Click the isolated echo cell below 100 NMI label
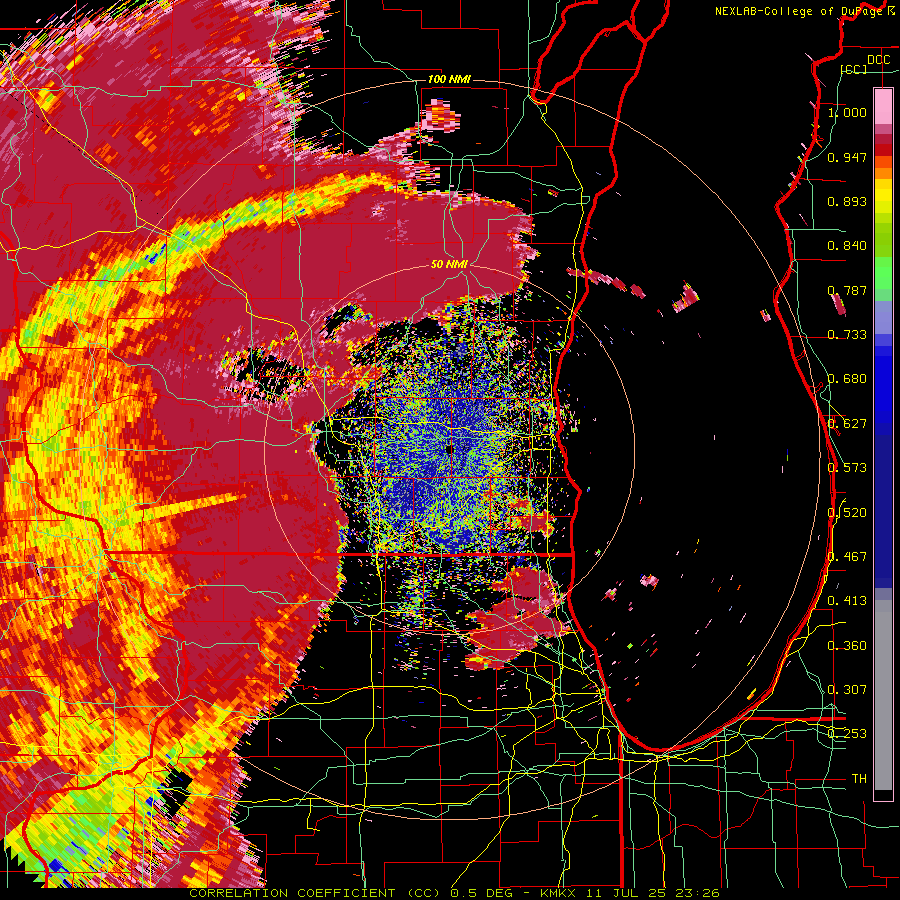The height and width of the screenshot is (900, 900). (x=441, y=114)
